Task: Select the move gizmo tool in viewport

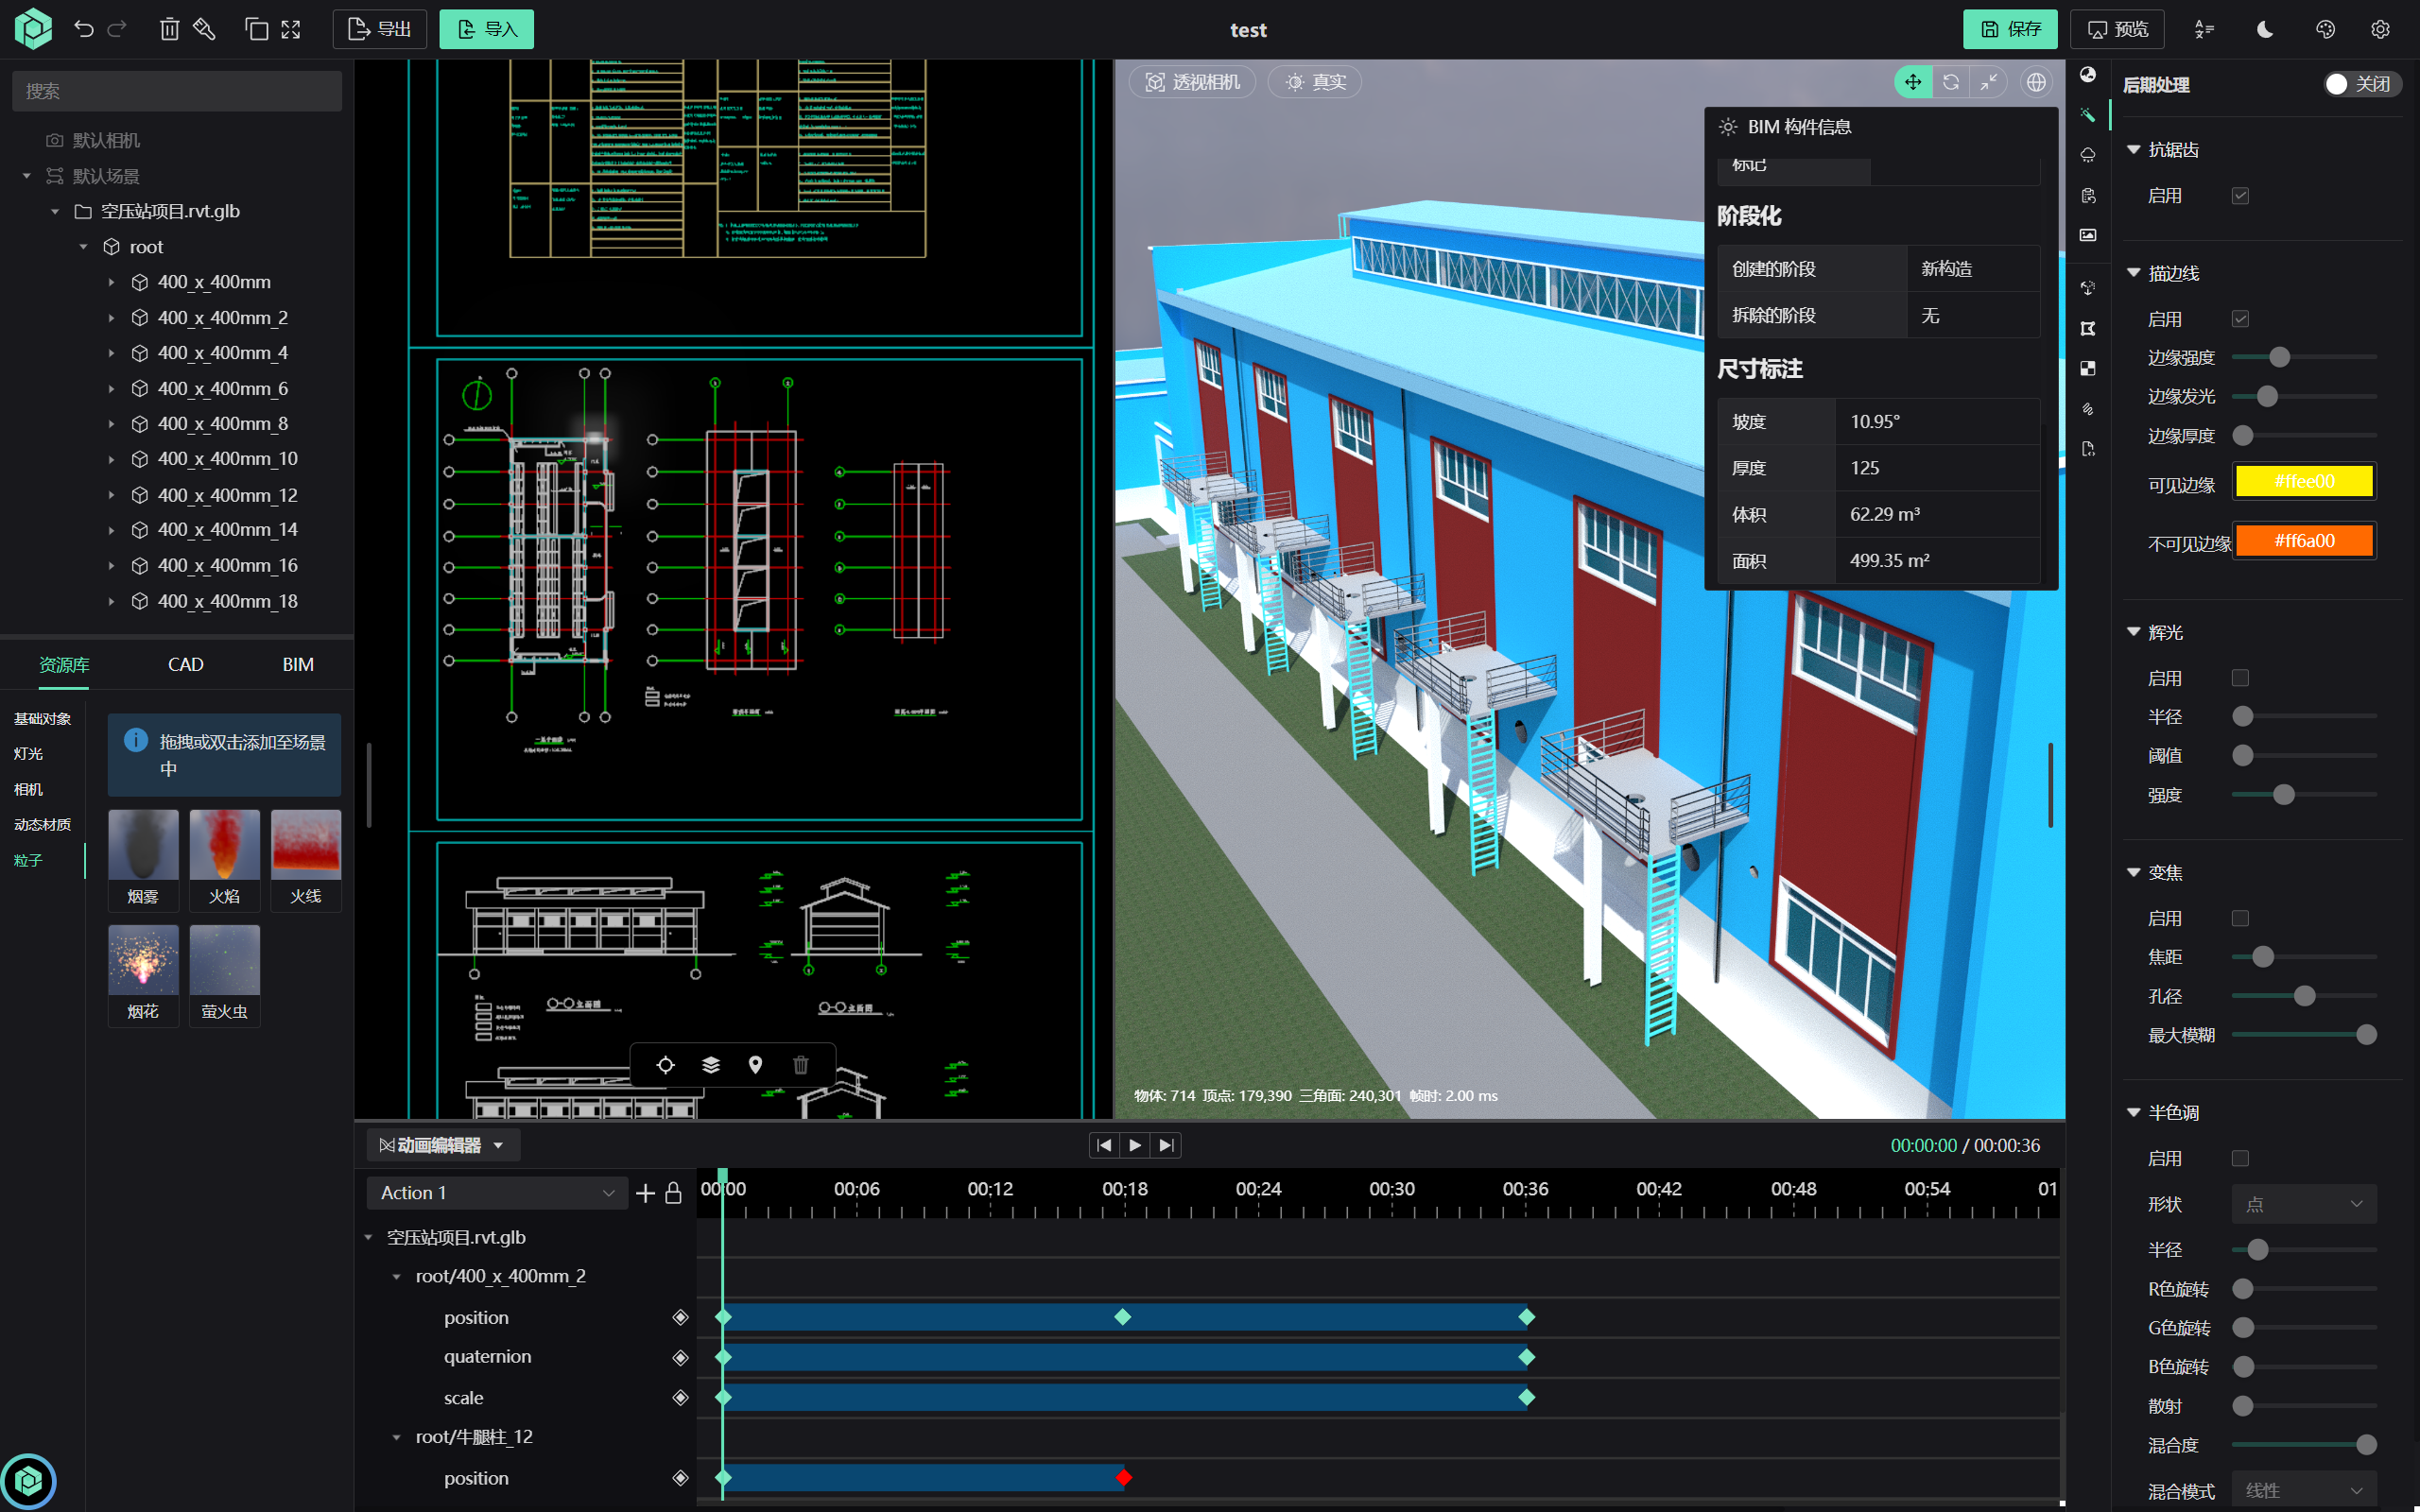Action: pos(1912,82)
